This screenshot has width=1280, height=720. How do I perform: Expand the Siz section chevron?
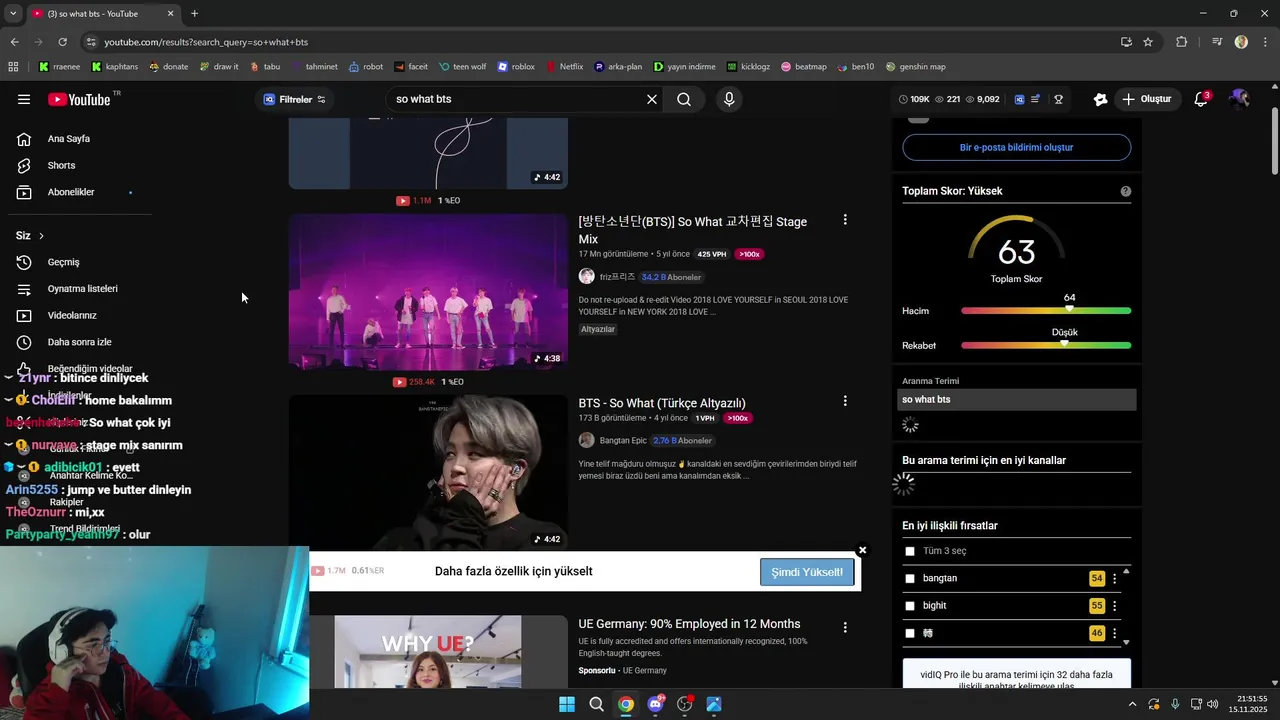click(x=41, y=236)
